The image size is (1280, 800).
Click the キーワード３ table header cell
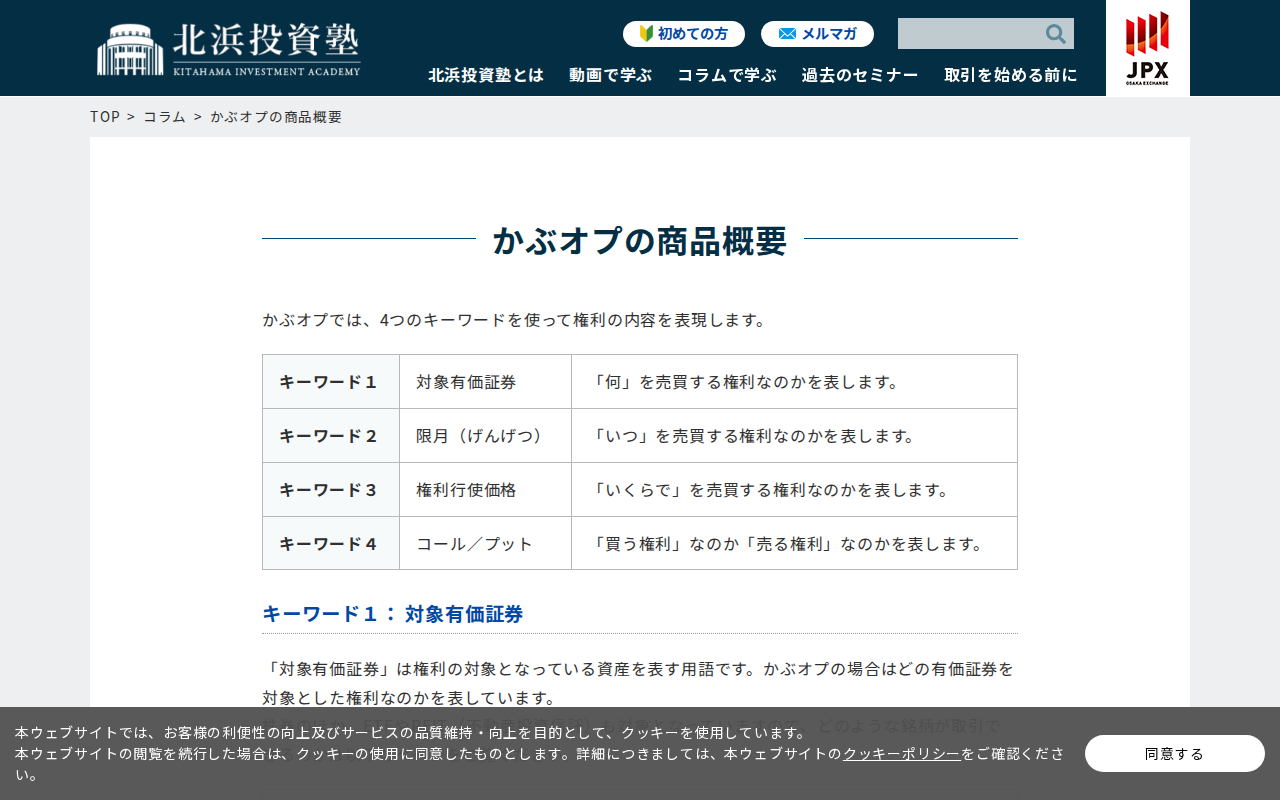click(331, 490)
